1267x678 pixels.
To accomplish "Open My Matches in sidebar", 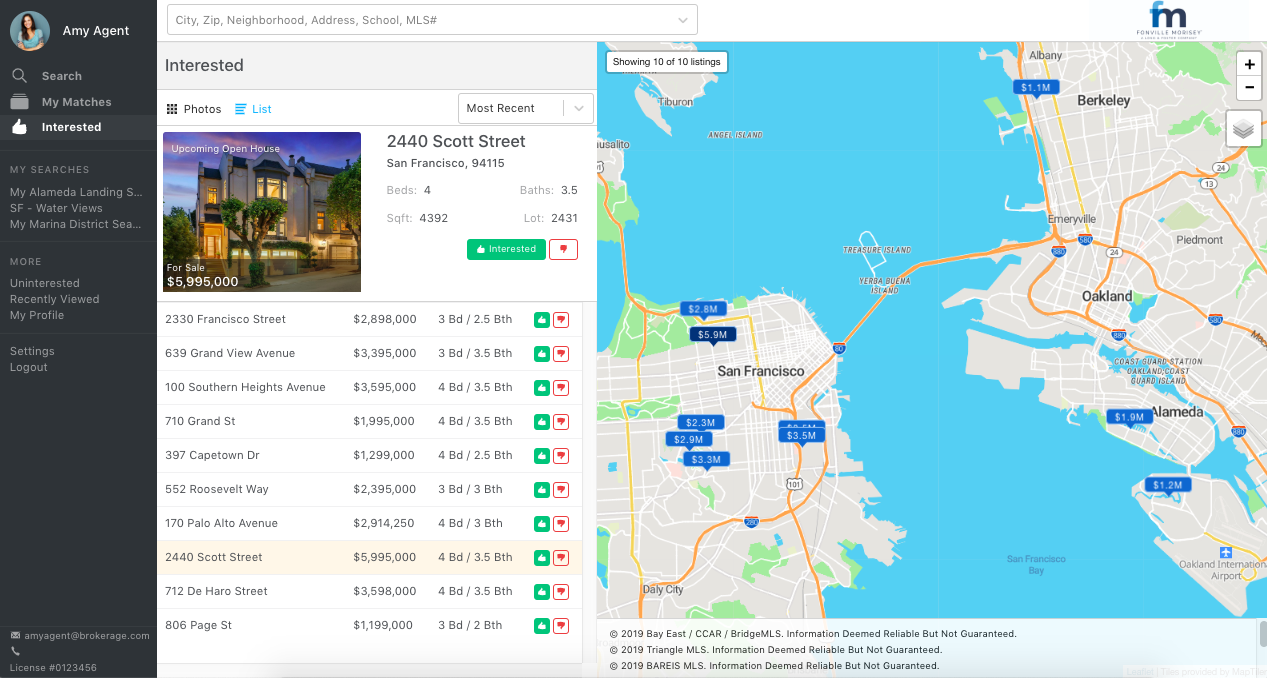I will tap(76, 102).
